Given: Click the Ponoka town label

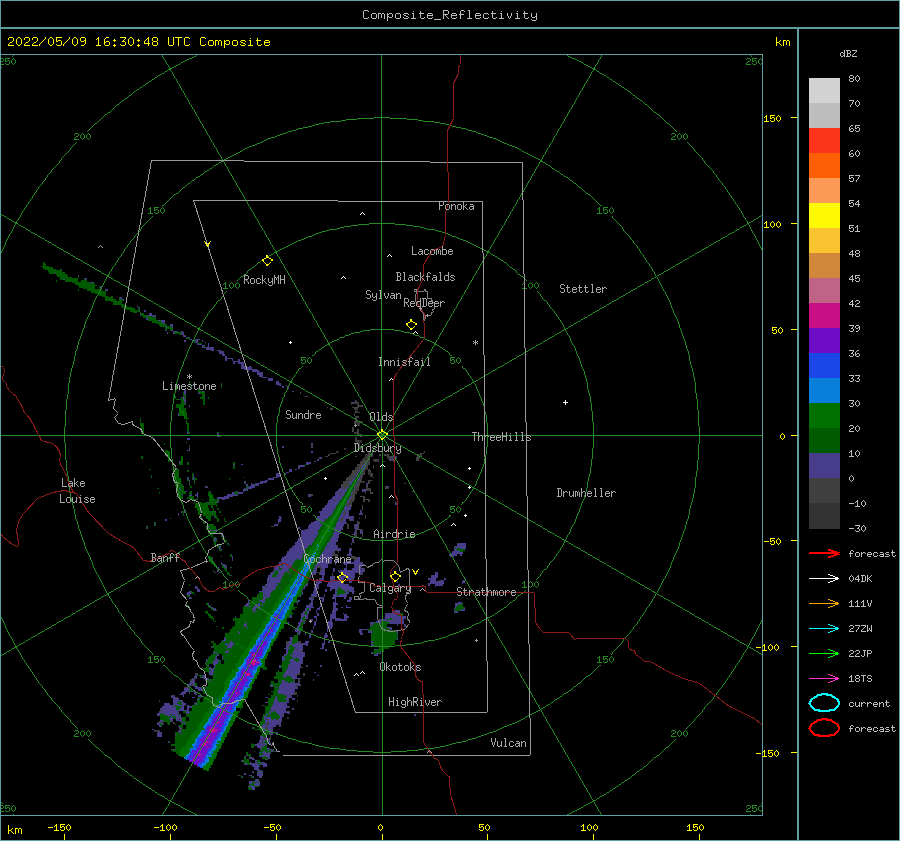Looking at the screenshot, I should pos(456,206).
